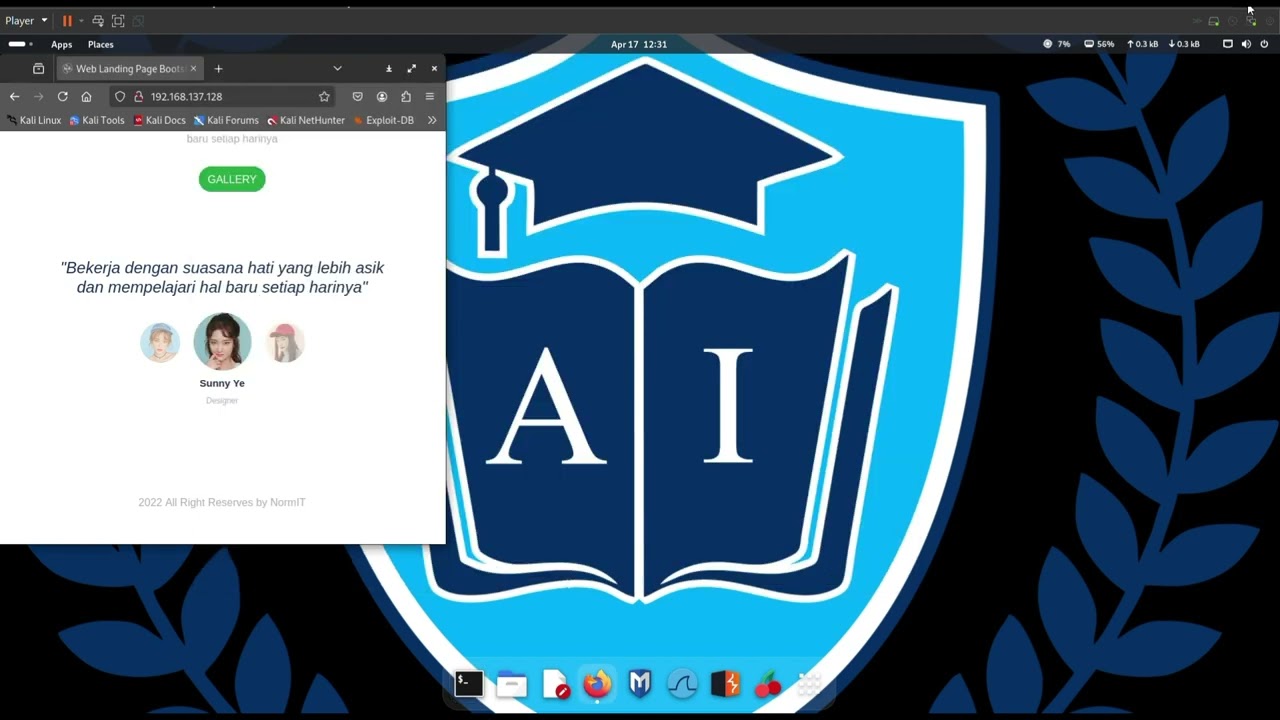Open Firefox recent browsing view icon
Image resolution: width=1280 pixels, height=720 pixels.
click(x=38, y=68)
